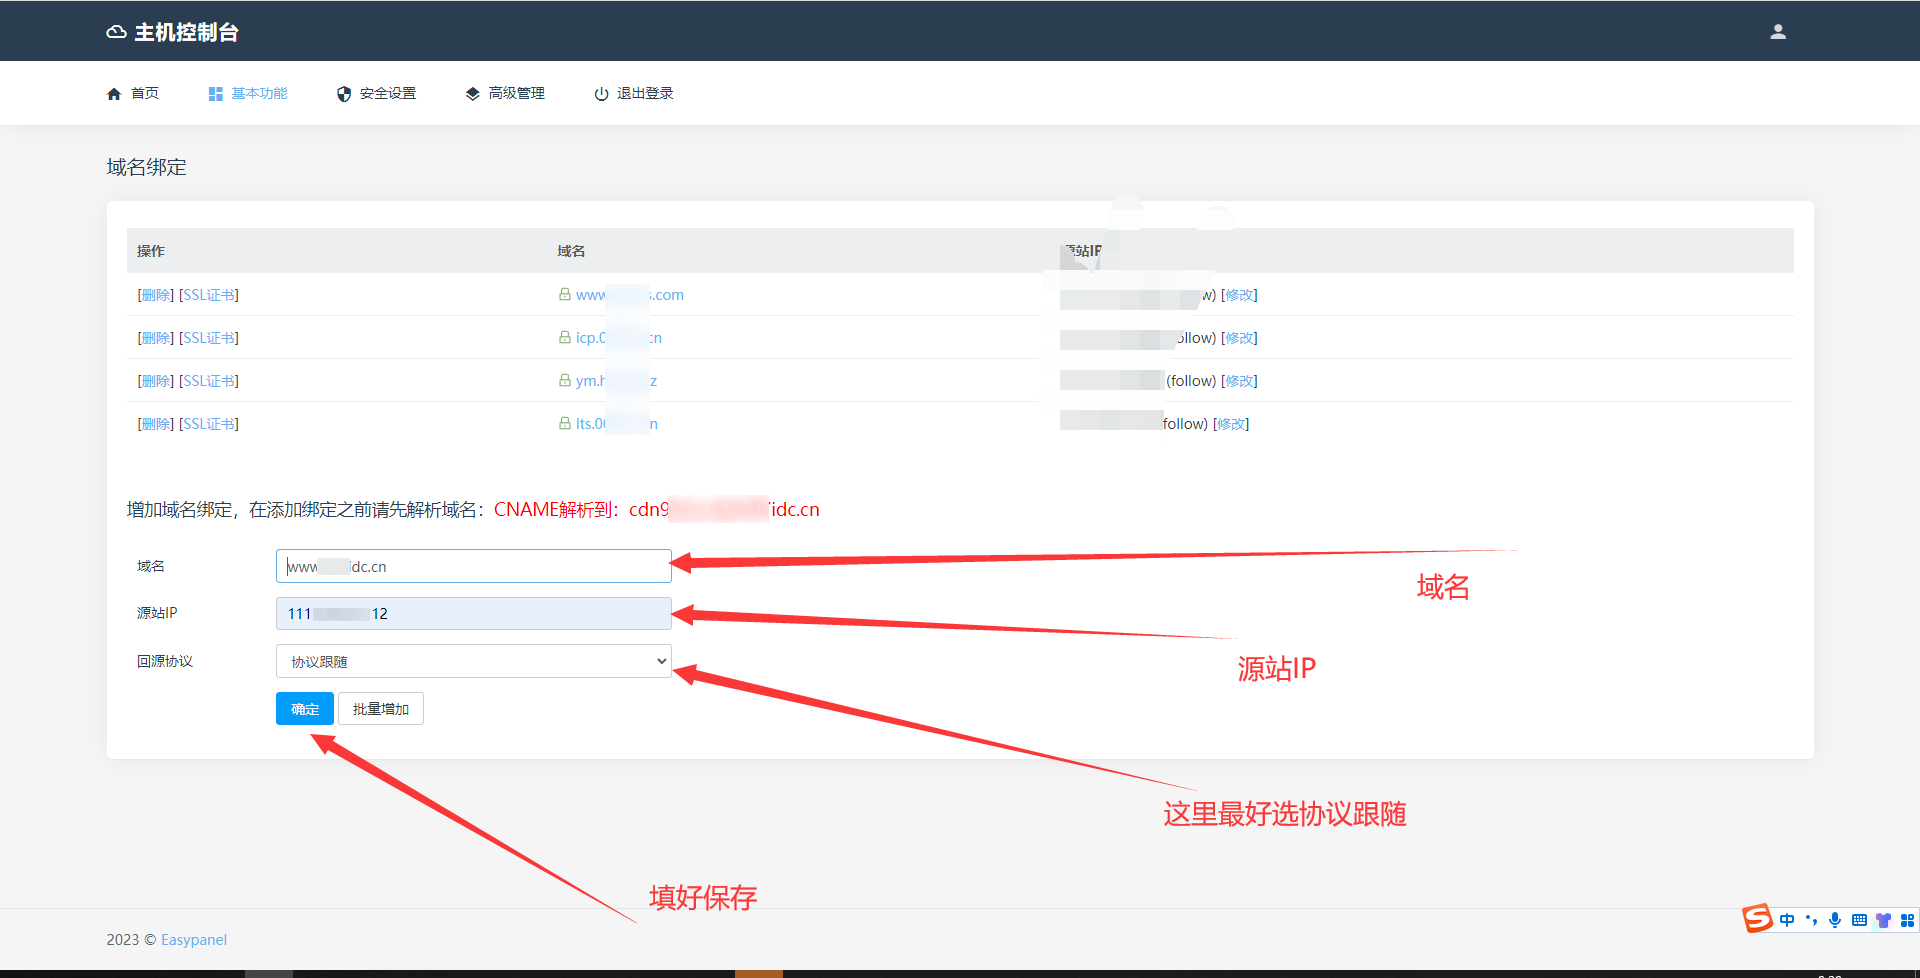1920x978 pixels.
Task: Click 修改 link in the second domain row
Action: [x=1240, y=338]
